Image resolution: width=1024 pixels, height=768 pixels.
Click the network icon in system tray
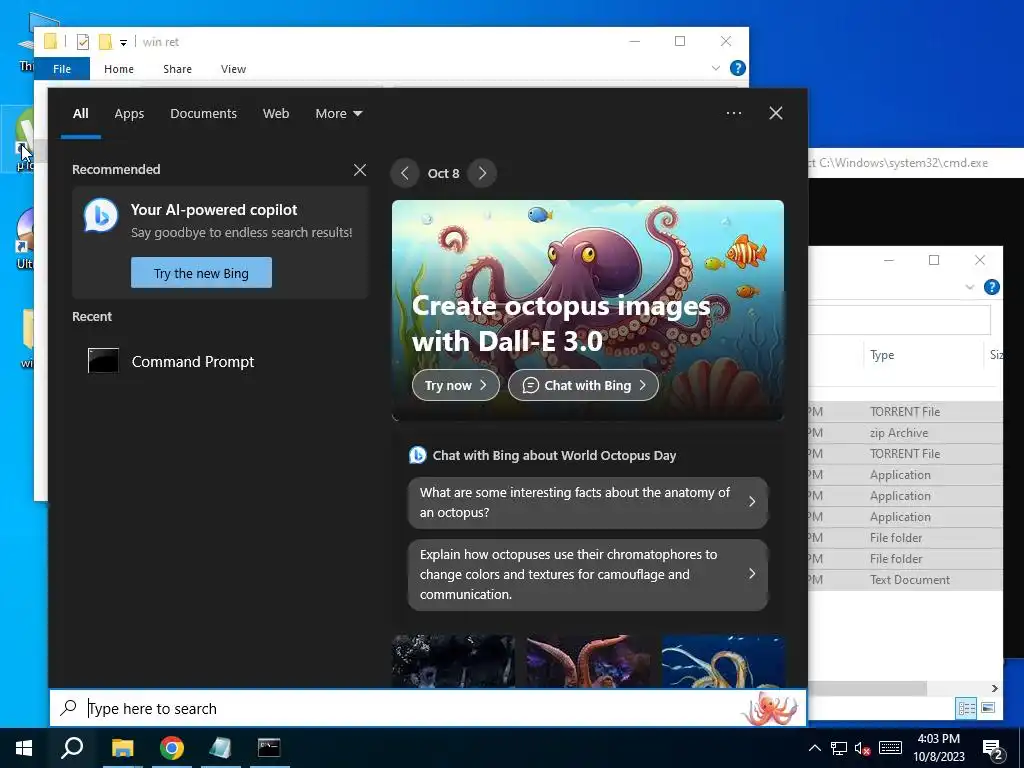839,748
